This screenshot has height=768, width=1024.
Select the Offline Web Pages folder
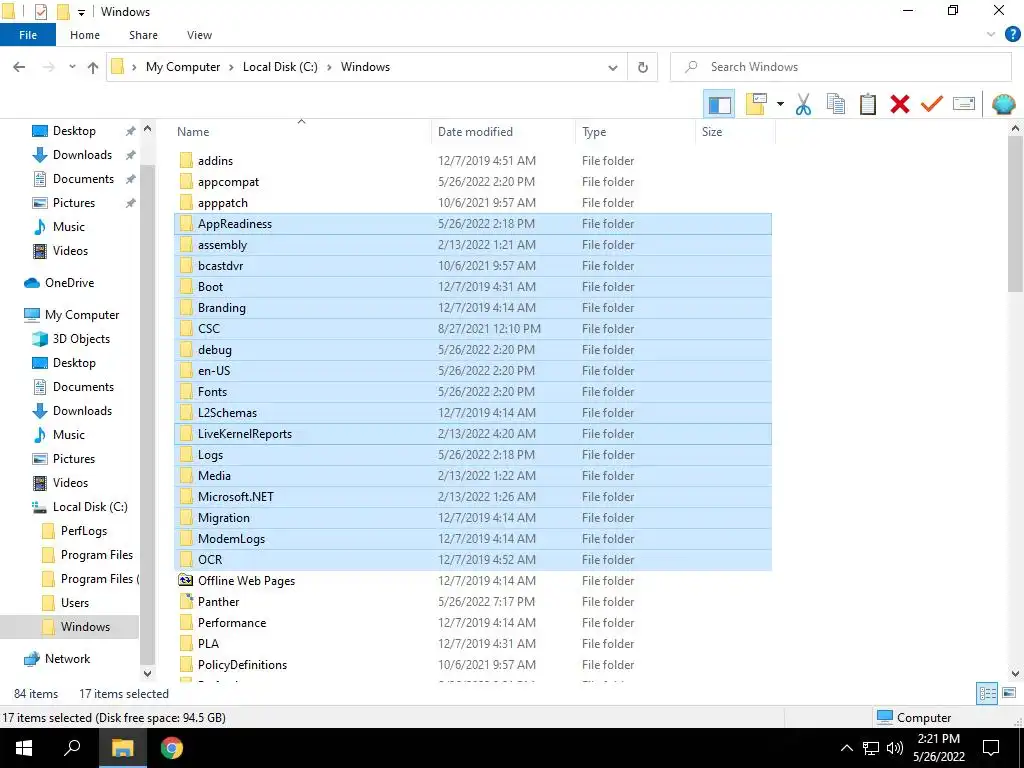click(x=473, y=581)
